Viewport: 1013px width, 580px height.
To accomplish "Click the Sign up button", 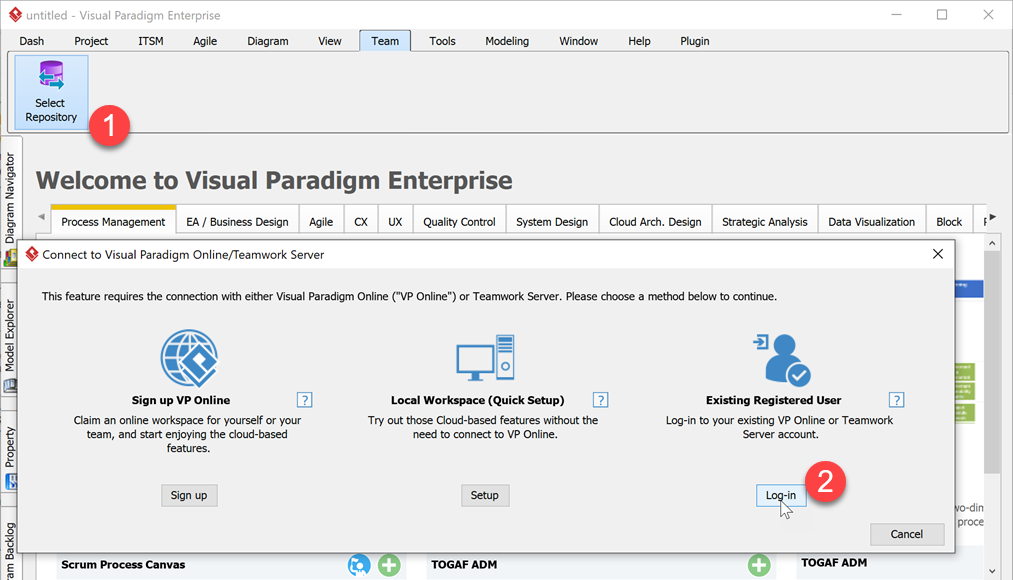I will 189,495.
